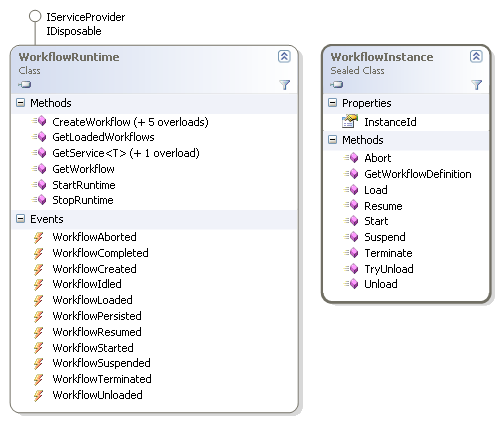Click the method icon next to Terminate

point(351,253)
